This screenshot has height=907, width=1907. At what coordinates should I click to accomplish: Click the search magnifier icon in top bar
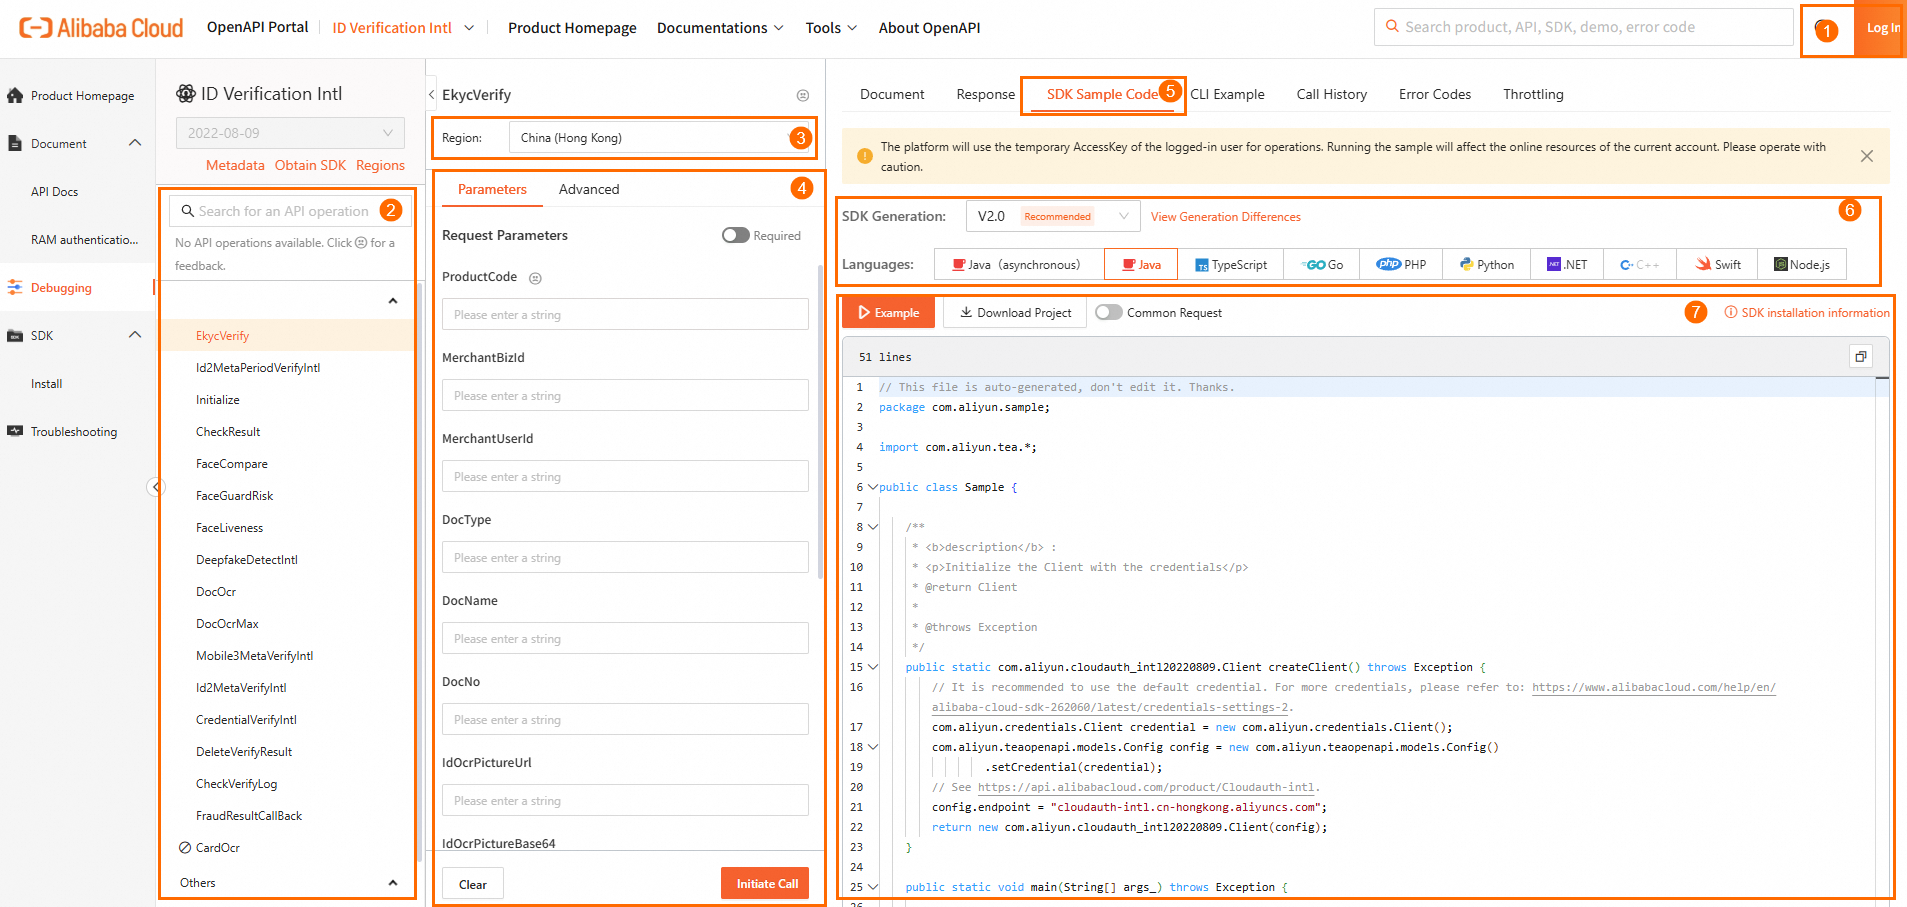(1391, 27)
